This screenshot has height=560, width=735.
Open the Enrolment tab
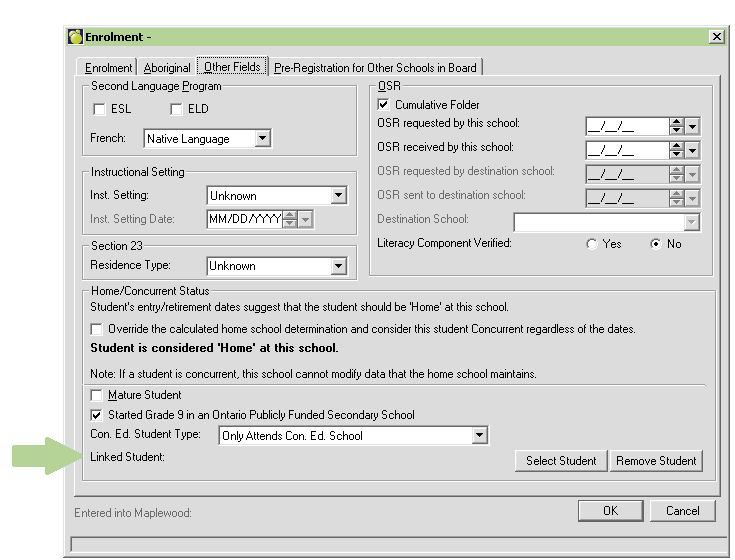(x=108, y=68)
